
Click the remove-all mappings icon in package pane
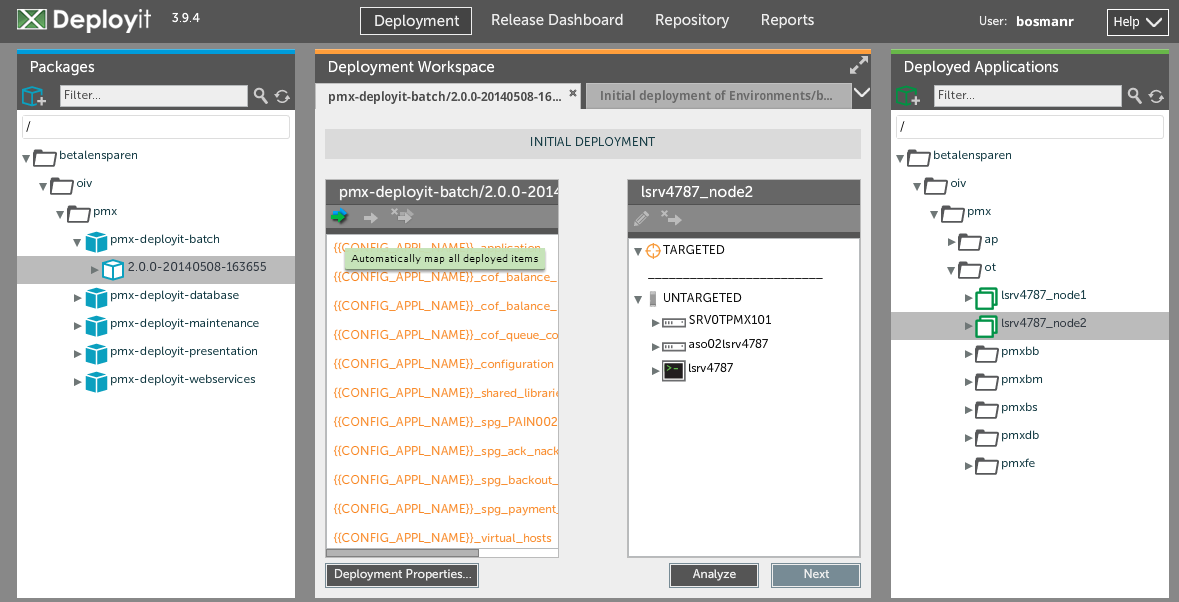[x=402, y=217]
